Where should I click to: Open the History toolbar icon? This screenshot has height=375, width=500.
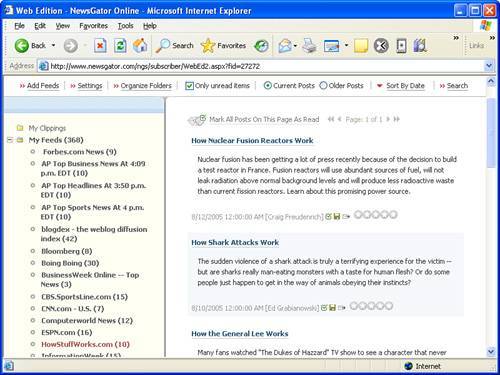click(x=261, y=46)
